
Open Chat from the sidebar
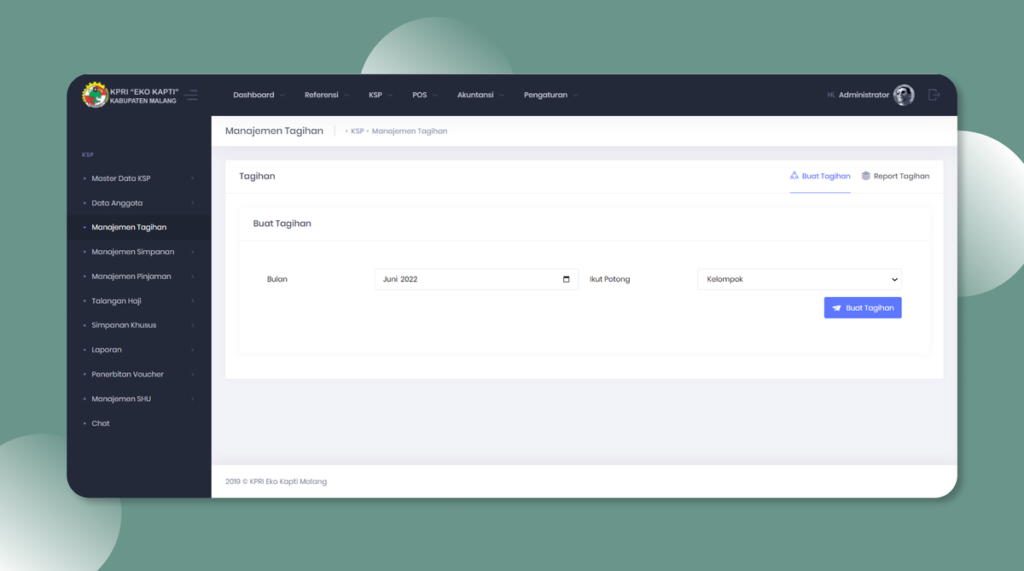[x=138, y=423]
